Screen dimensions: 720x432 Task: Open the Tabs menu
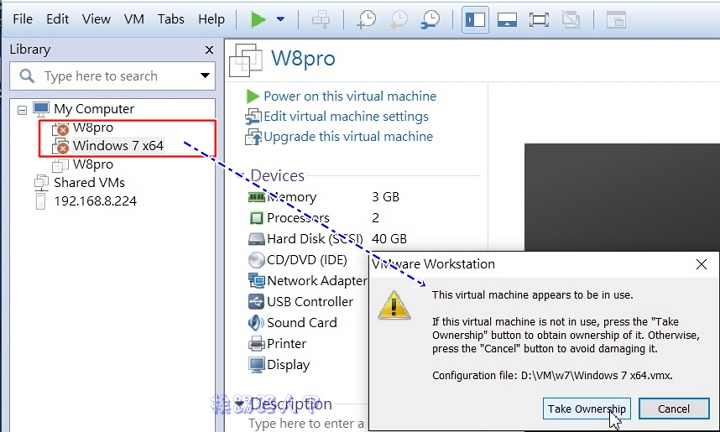click(171, 19)
